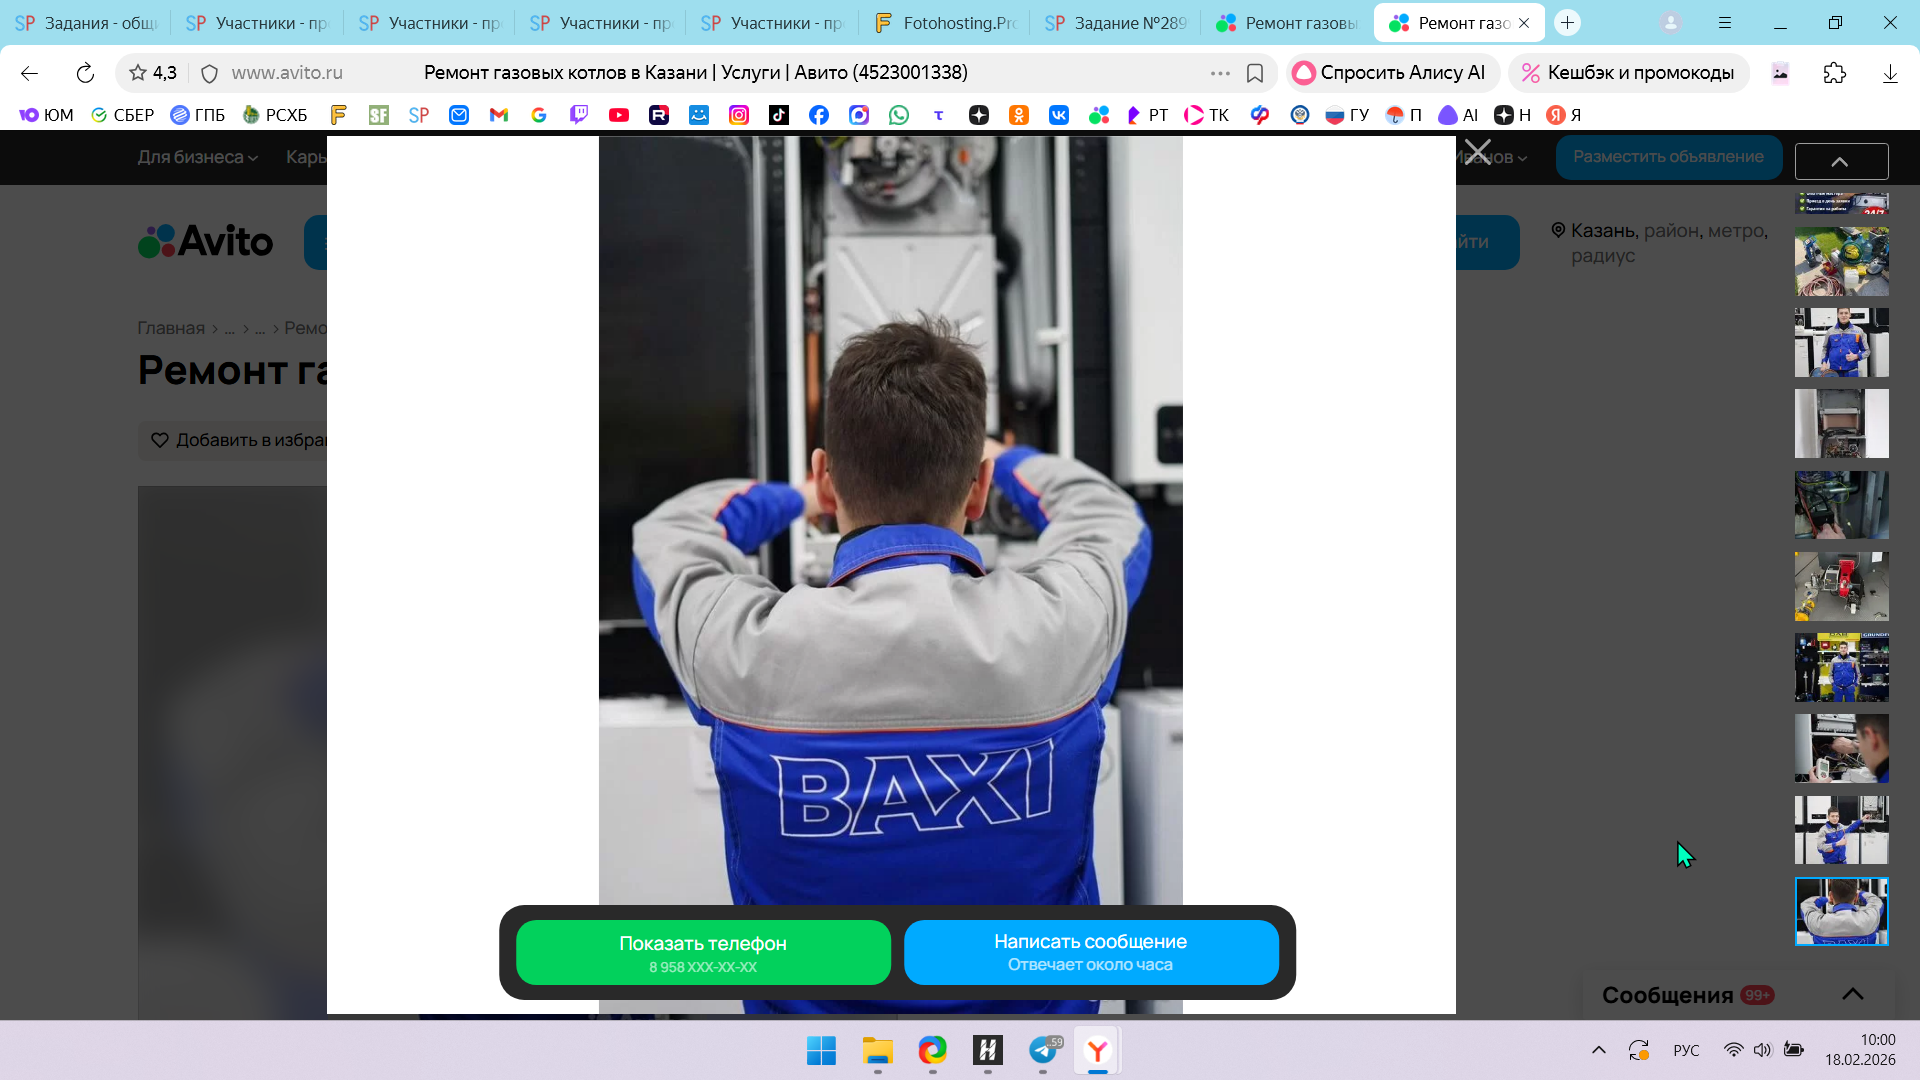Click the YouTube bookmark icon
1920x1080 pixels.
point(619,115)
